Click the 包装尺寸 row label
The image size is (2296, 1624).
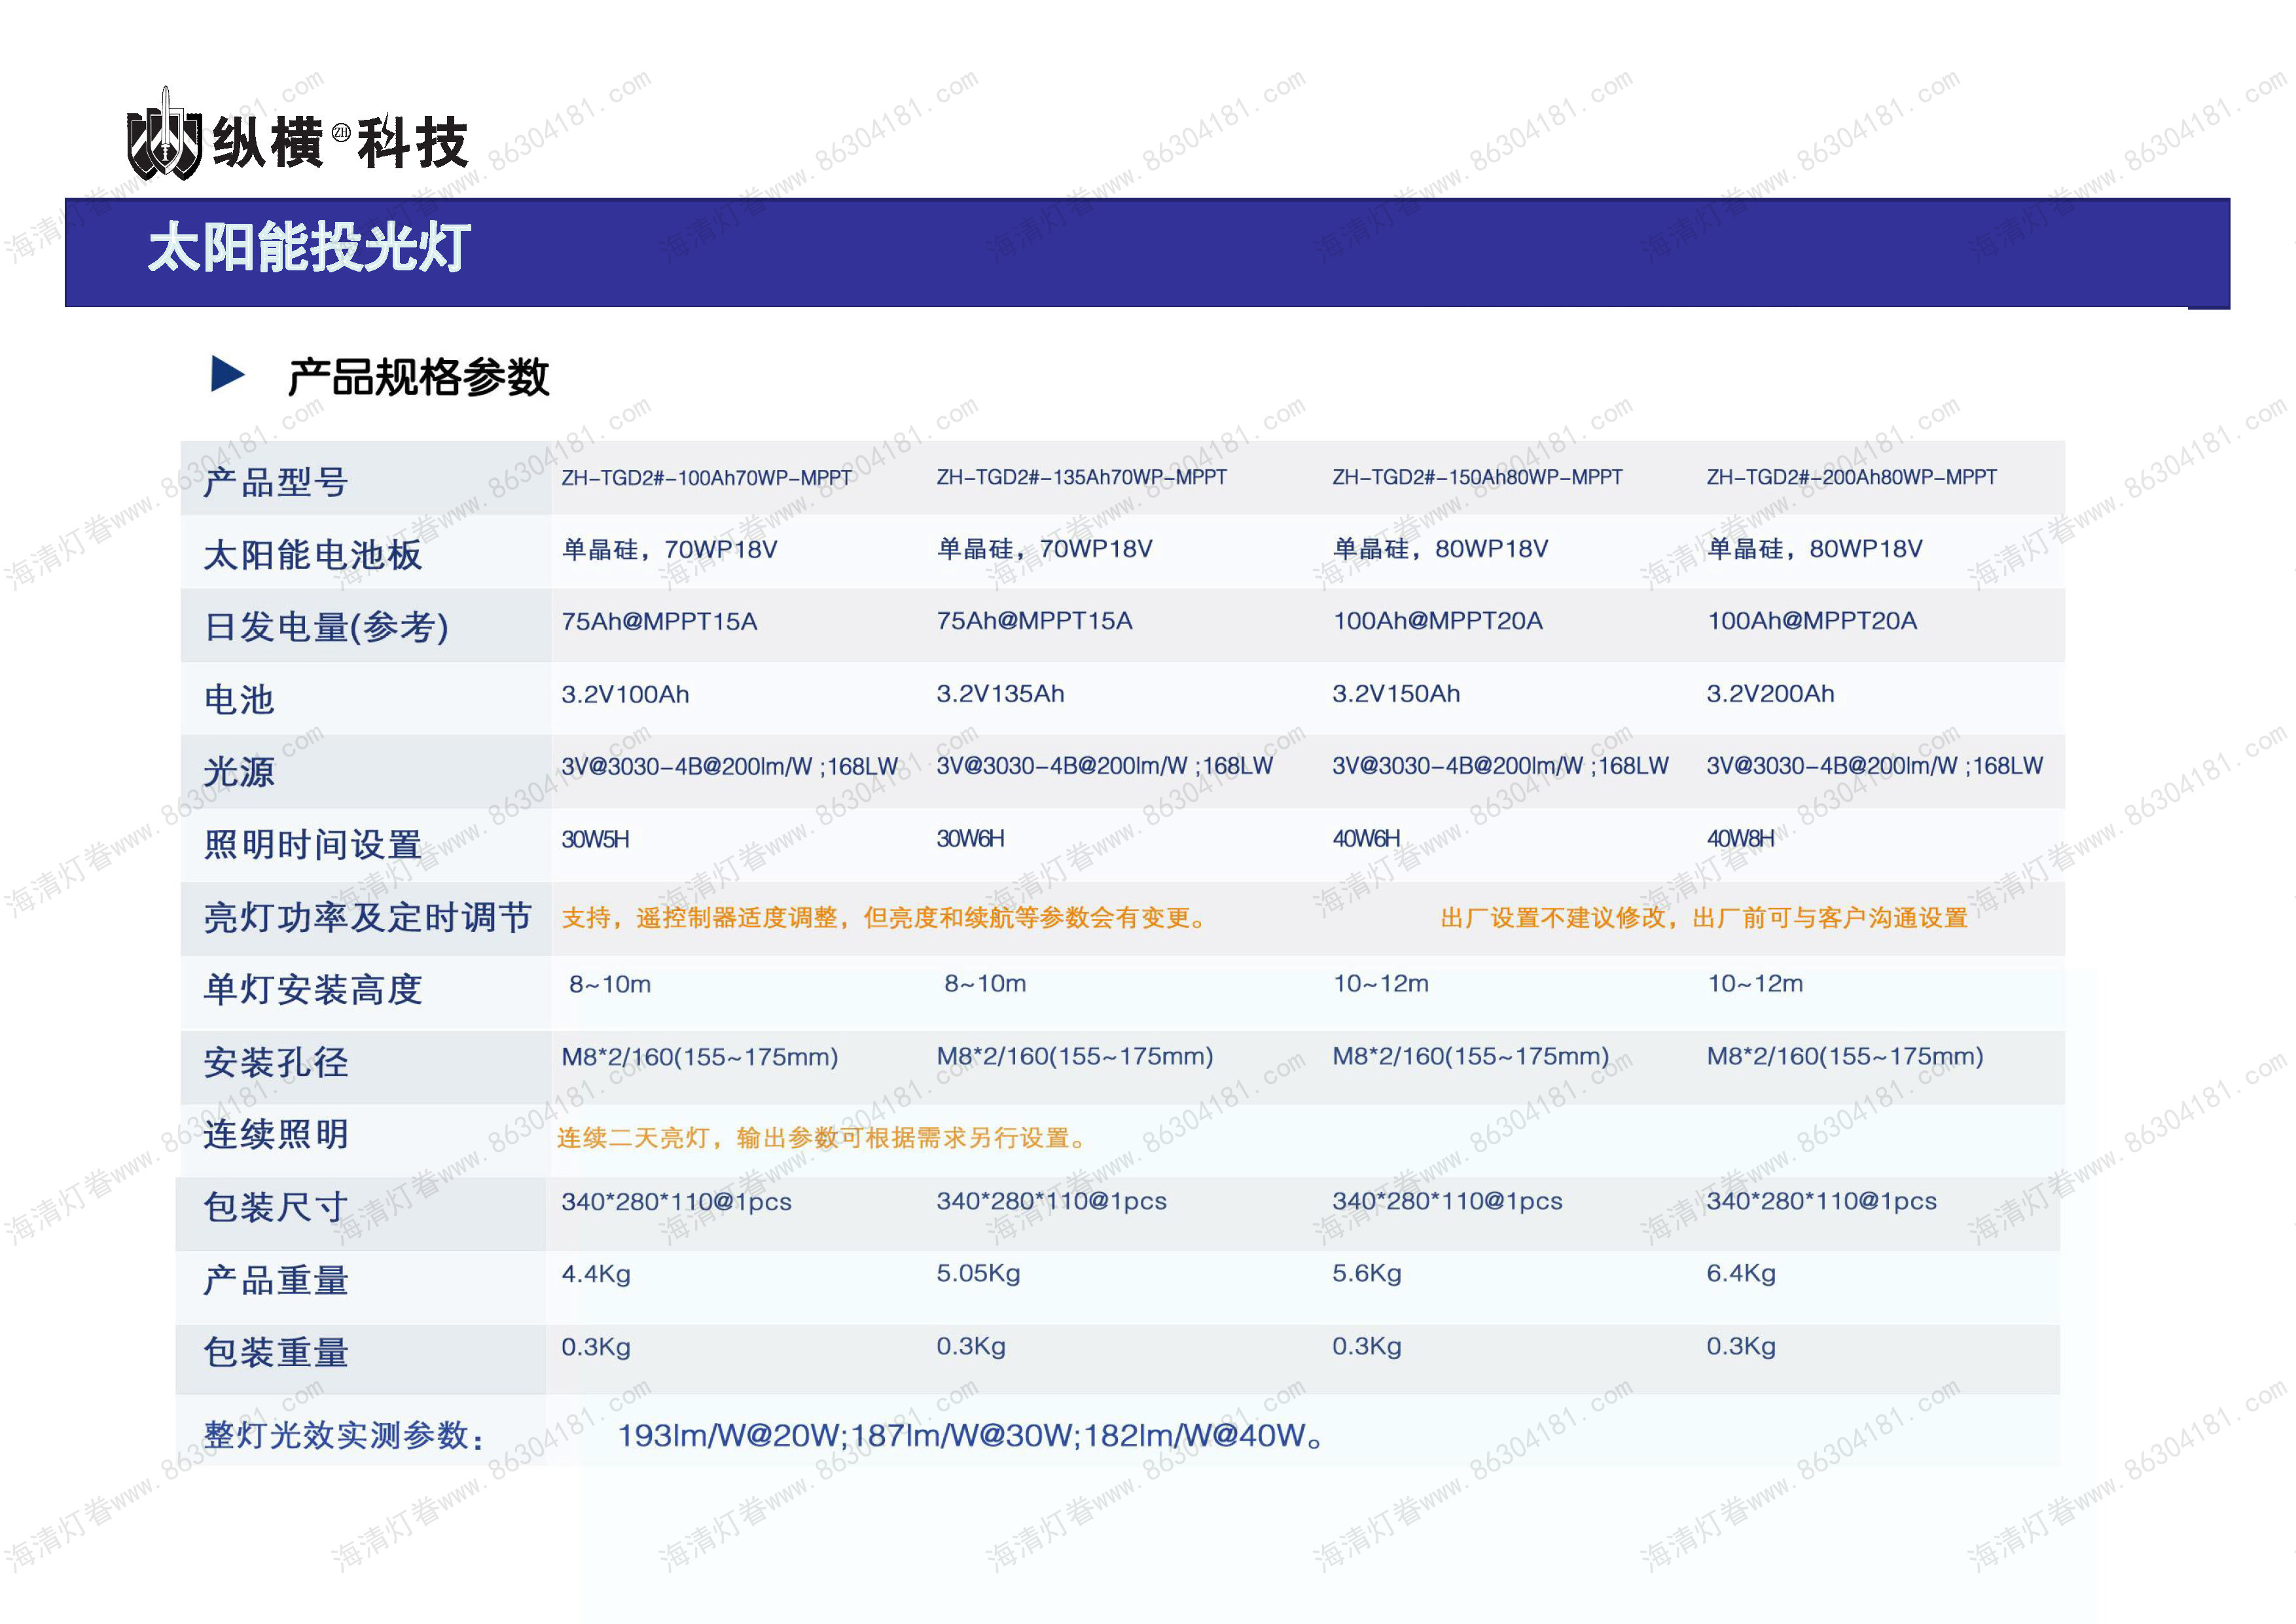click(x=276, y=1208)
